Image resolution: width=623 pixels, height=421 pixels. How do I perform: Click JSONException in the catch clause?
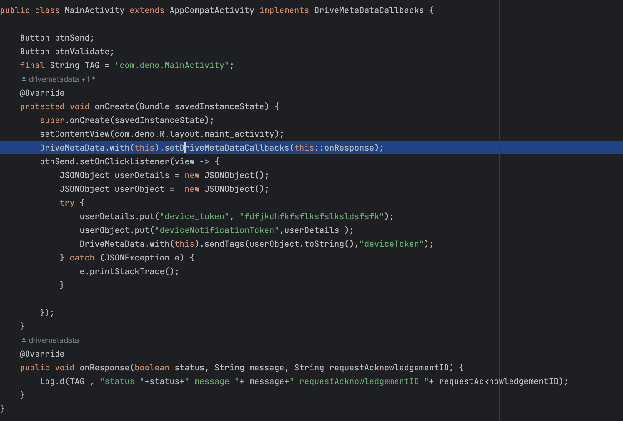[x=137, y=257]
